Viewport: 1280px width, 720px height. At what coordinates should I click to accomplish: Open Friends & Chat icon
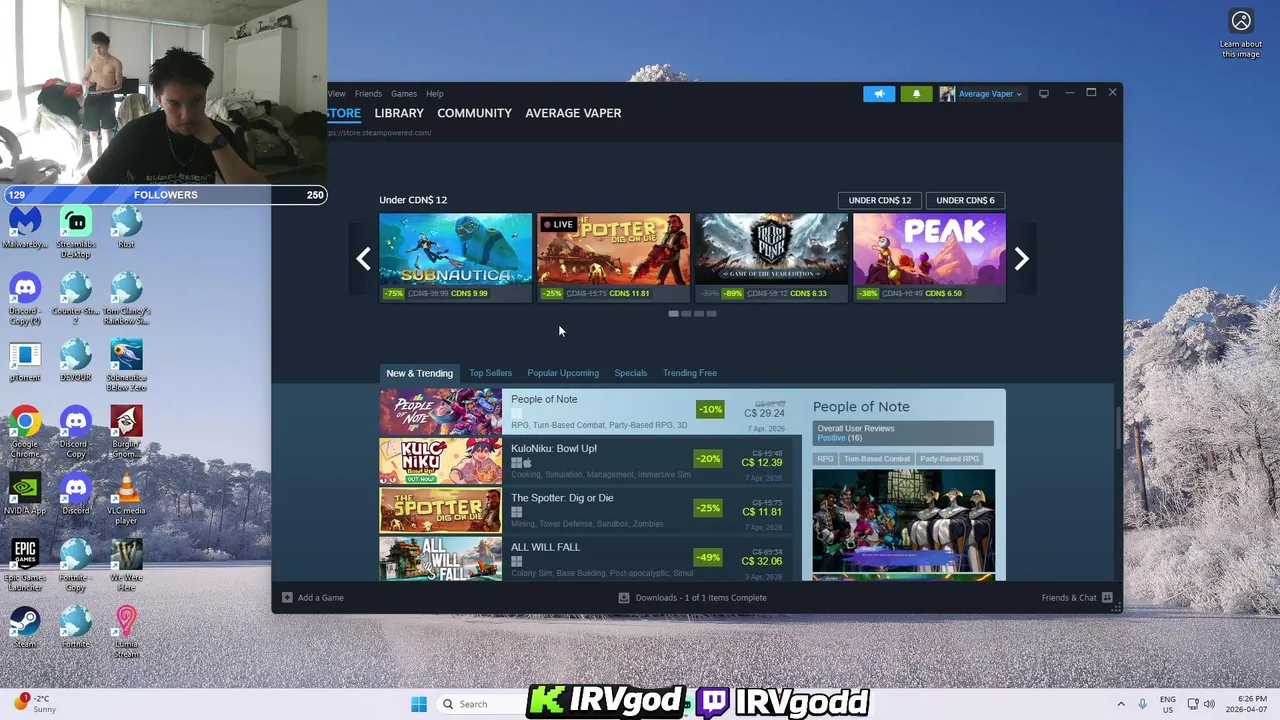tap(1107, 598)
